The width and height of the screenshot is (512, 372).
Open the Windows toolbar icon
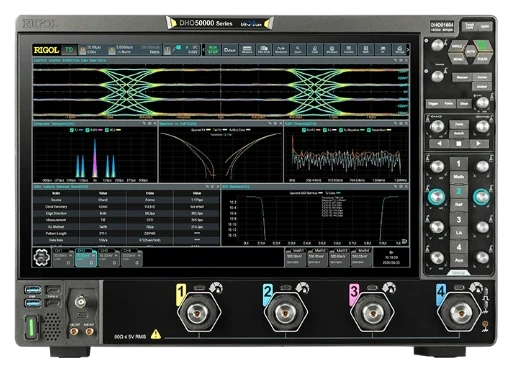click(x=332, y=50)
